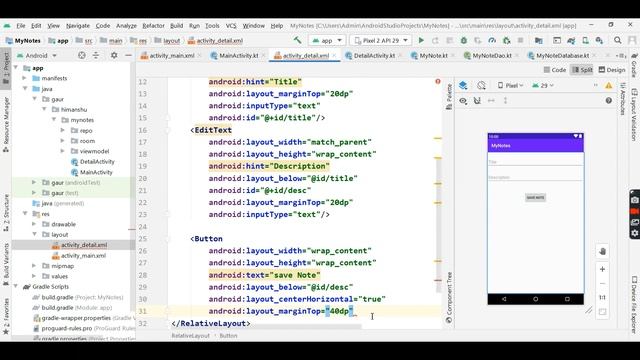The width and height of the screenshot is (640, 360).
Task: Zoom in on the layout preview
Action: pos(602,269)
